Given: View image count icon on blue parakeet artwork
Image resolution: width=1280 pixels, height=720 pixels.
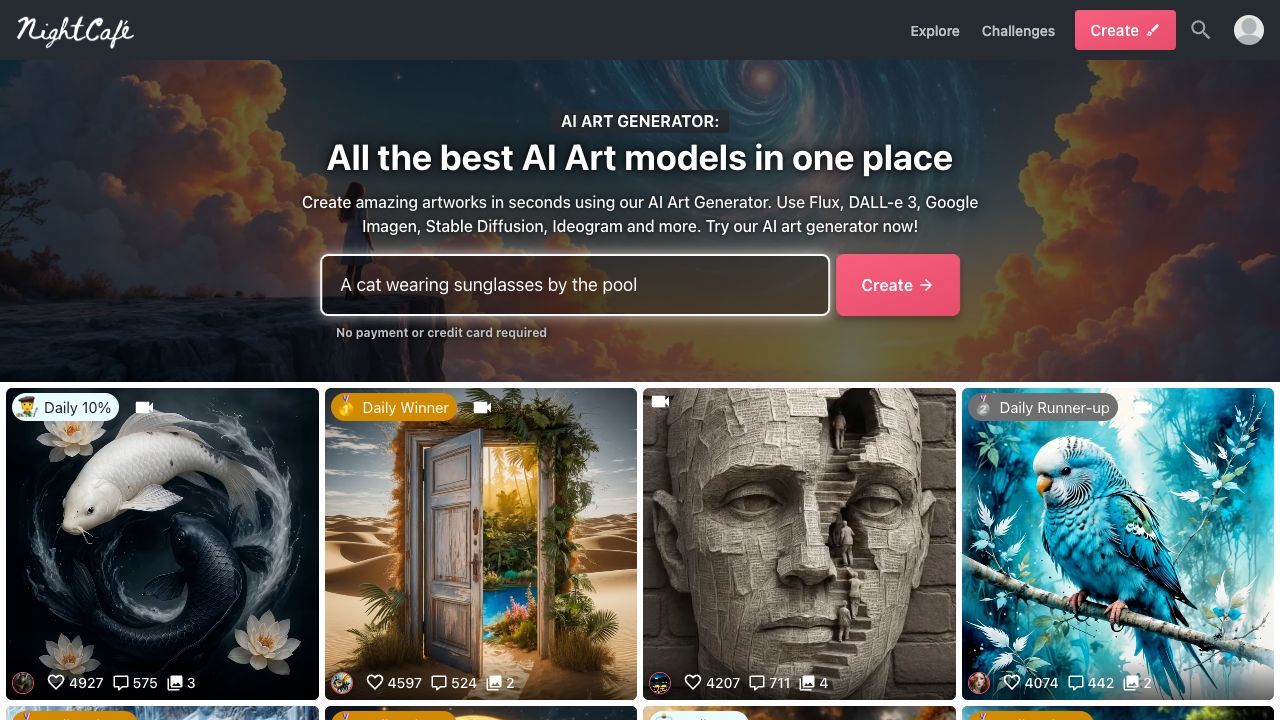Looking at the screenshot, I should click(1131, 682).
